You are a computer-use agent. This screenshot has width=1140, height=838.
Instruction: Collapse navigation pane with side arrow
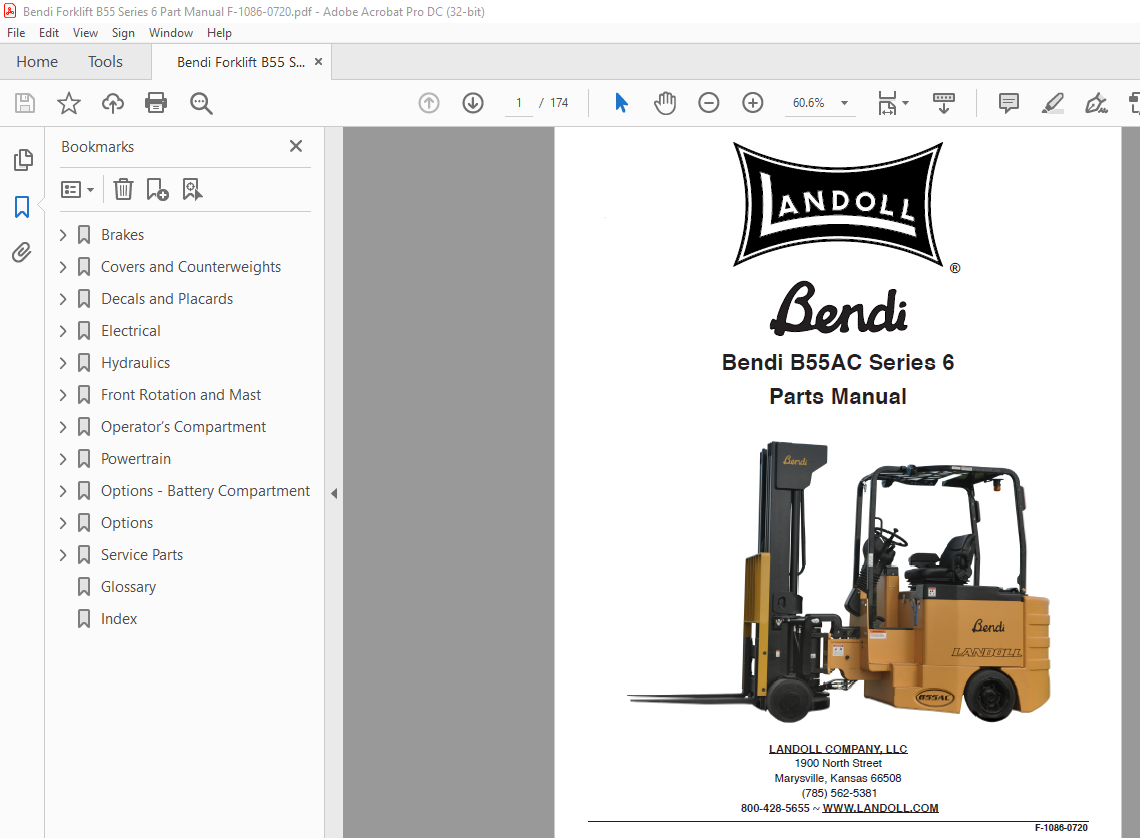coord(334,493)
